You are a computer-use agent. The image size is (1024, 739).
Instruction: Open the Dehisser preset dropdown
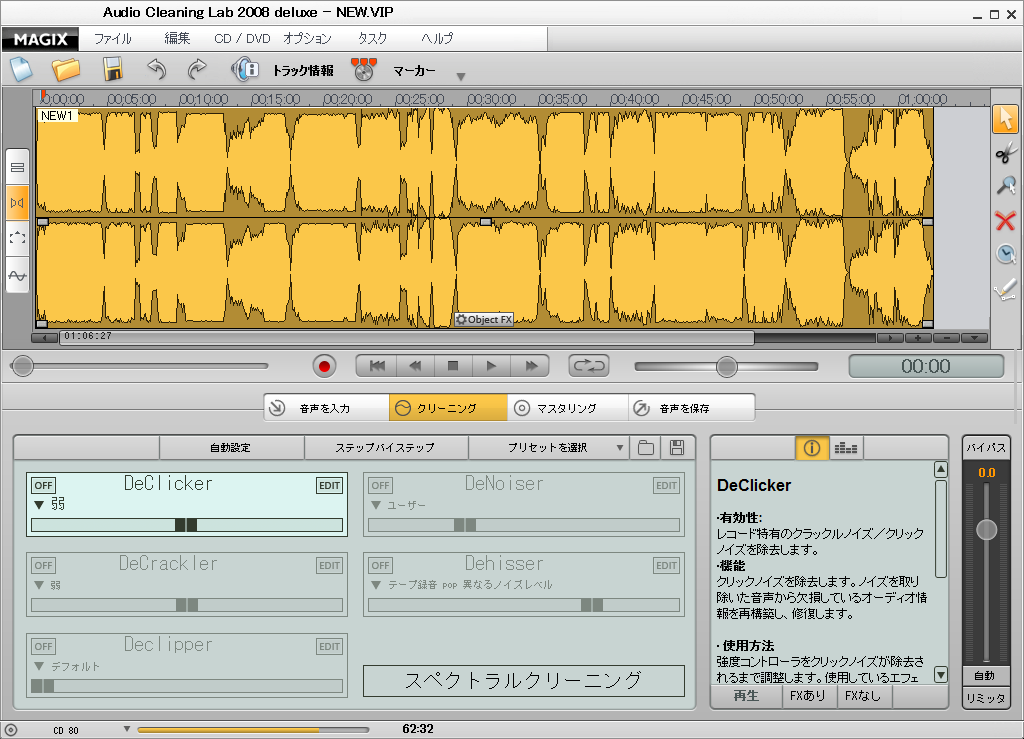click(376, 585)
